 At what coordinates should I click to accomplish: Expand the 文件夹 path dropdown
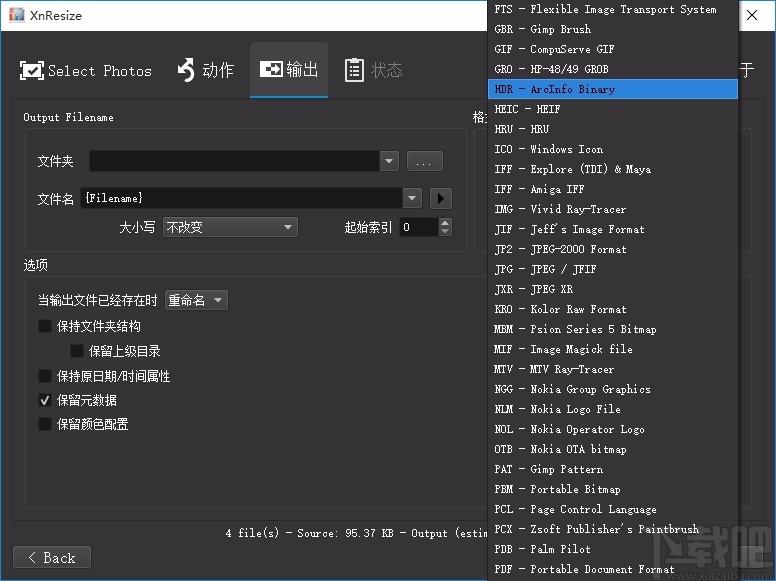pyautogui.click(x=389, y=161)
